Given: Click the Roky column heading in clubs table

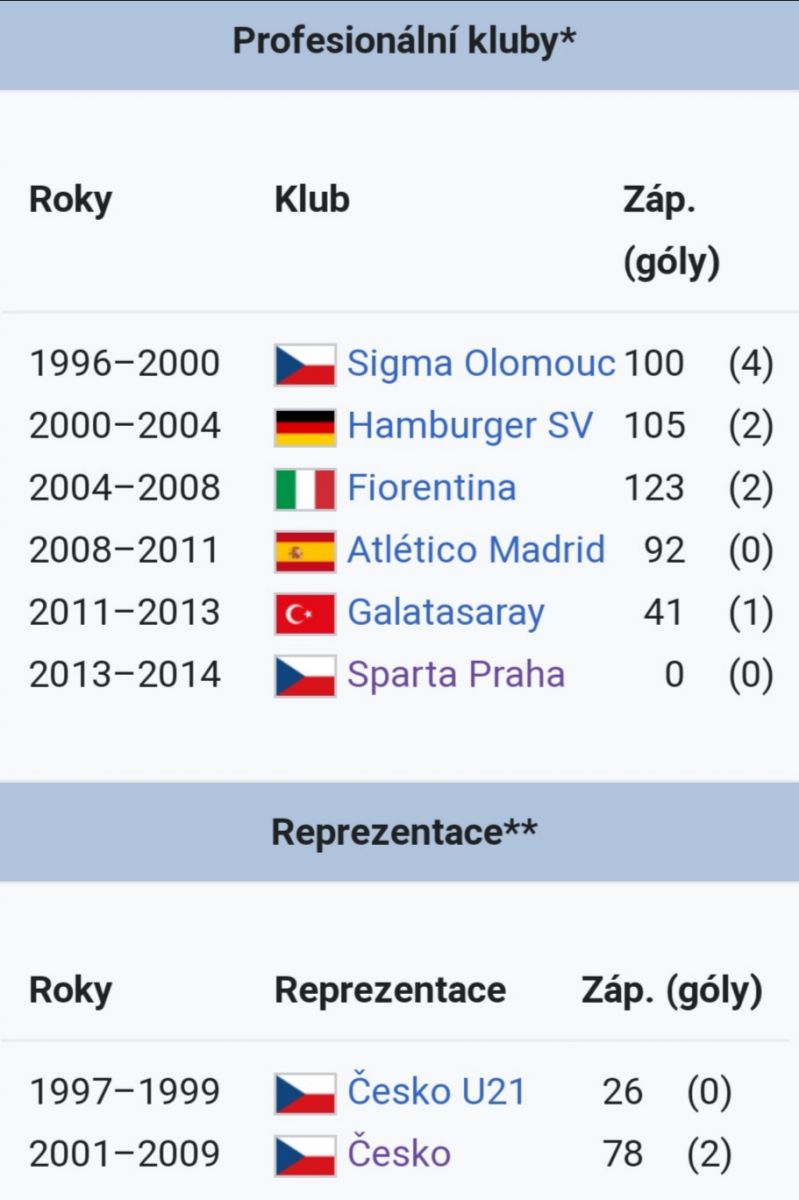Looking at the screenshot, I should pos(70,199).
